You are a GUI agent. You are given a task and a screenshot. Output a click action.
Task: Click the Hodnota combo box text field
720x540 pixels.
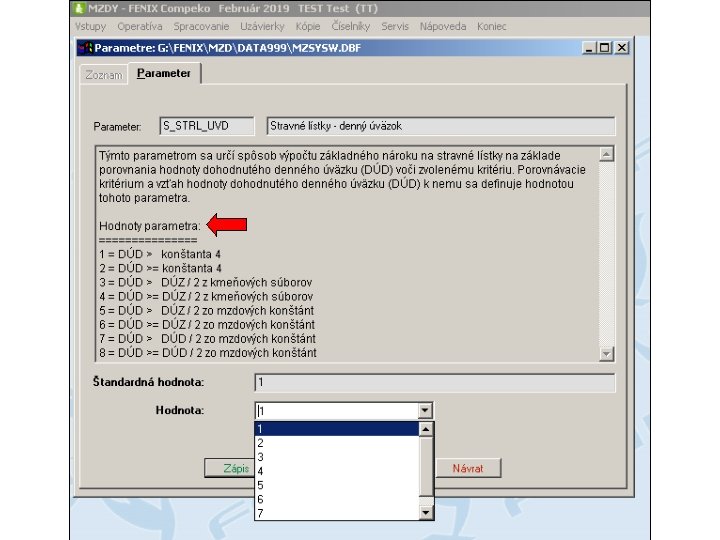(x=337, y=411)
